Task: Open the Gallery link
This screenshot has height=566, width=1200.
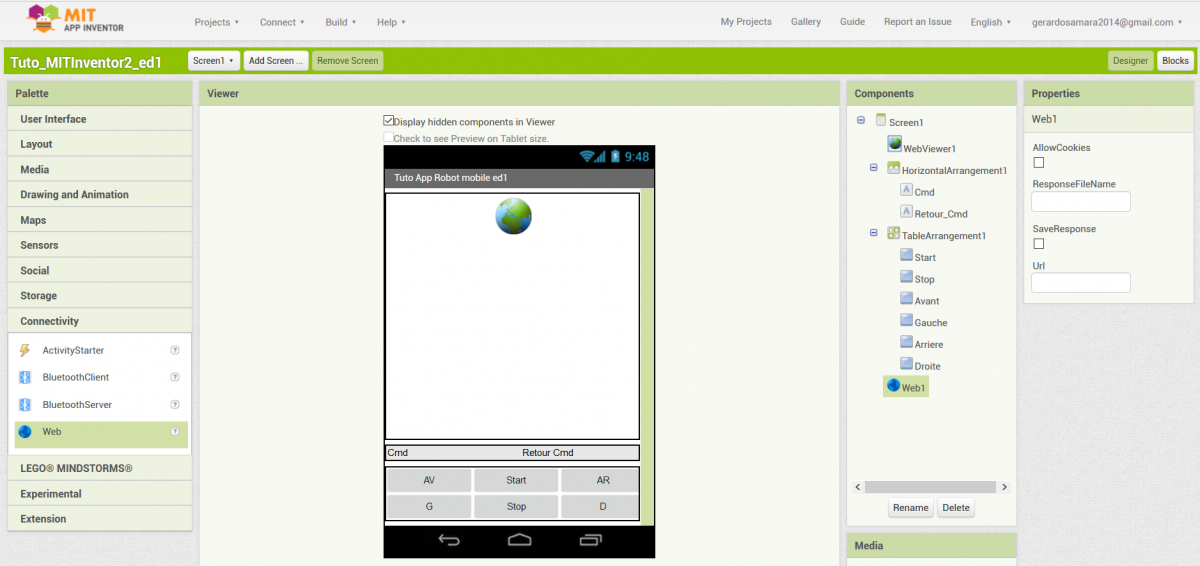Action: coord(806,22)
